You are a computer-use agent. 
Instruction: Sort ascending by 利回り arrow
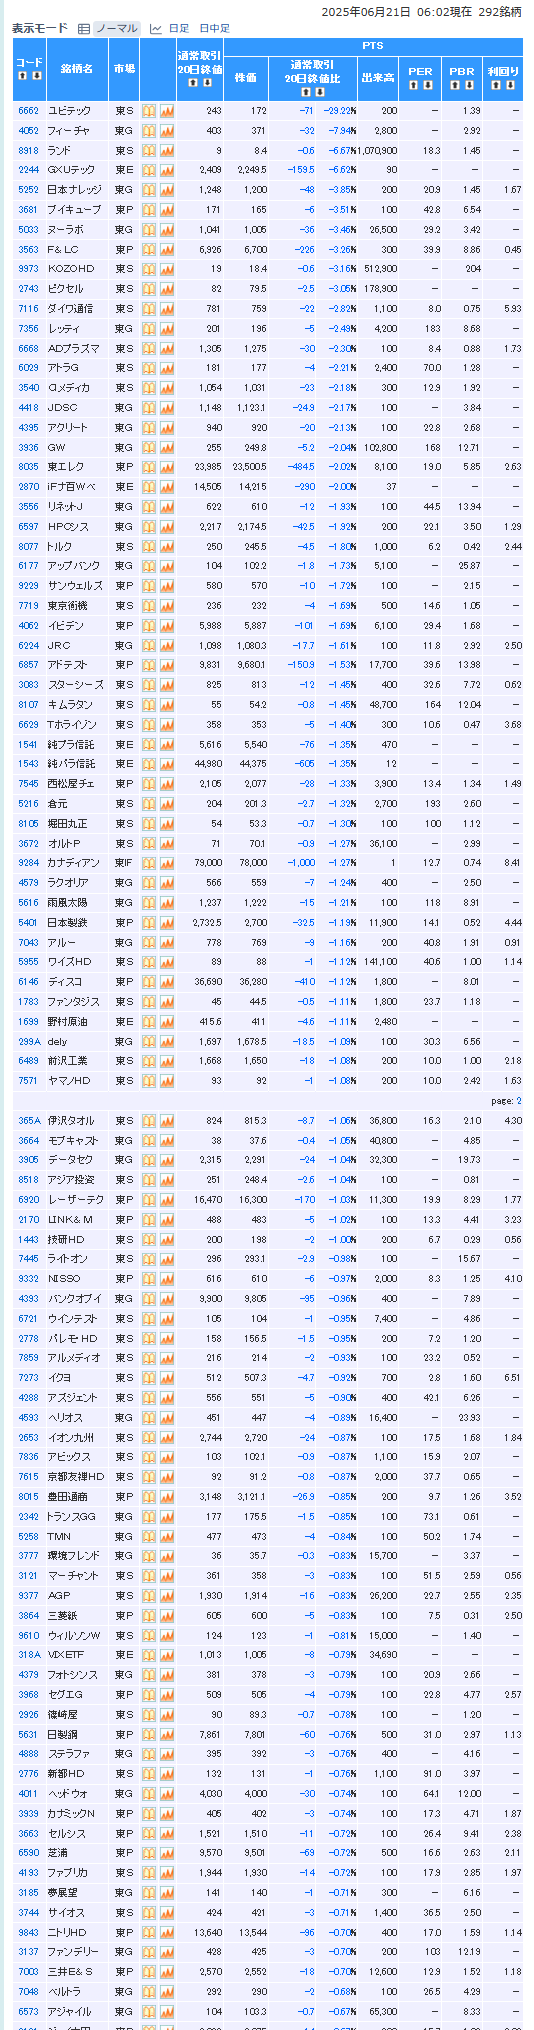(x=495, y=85)
